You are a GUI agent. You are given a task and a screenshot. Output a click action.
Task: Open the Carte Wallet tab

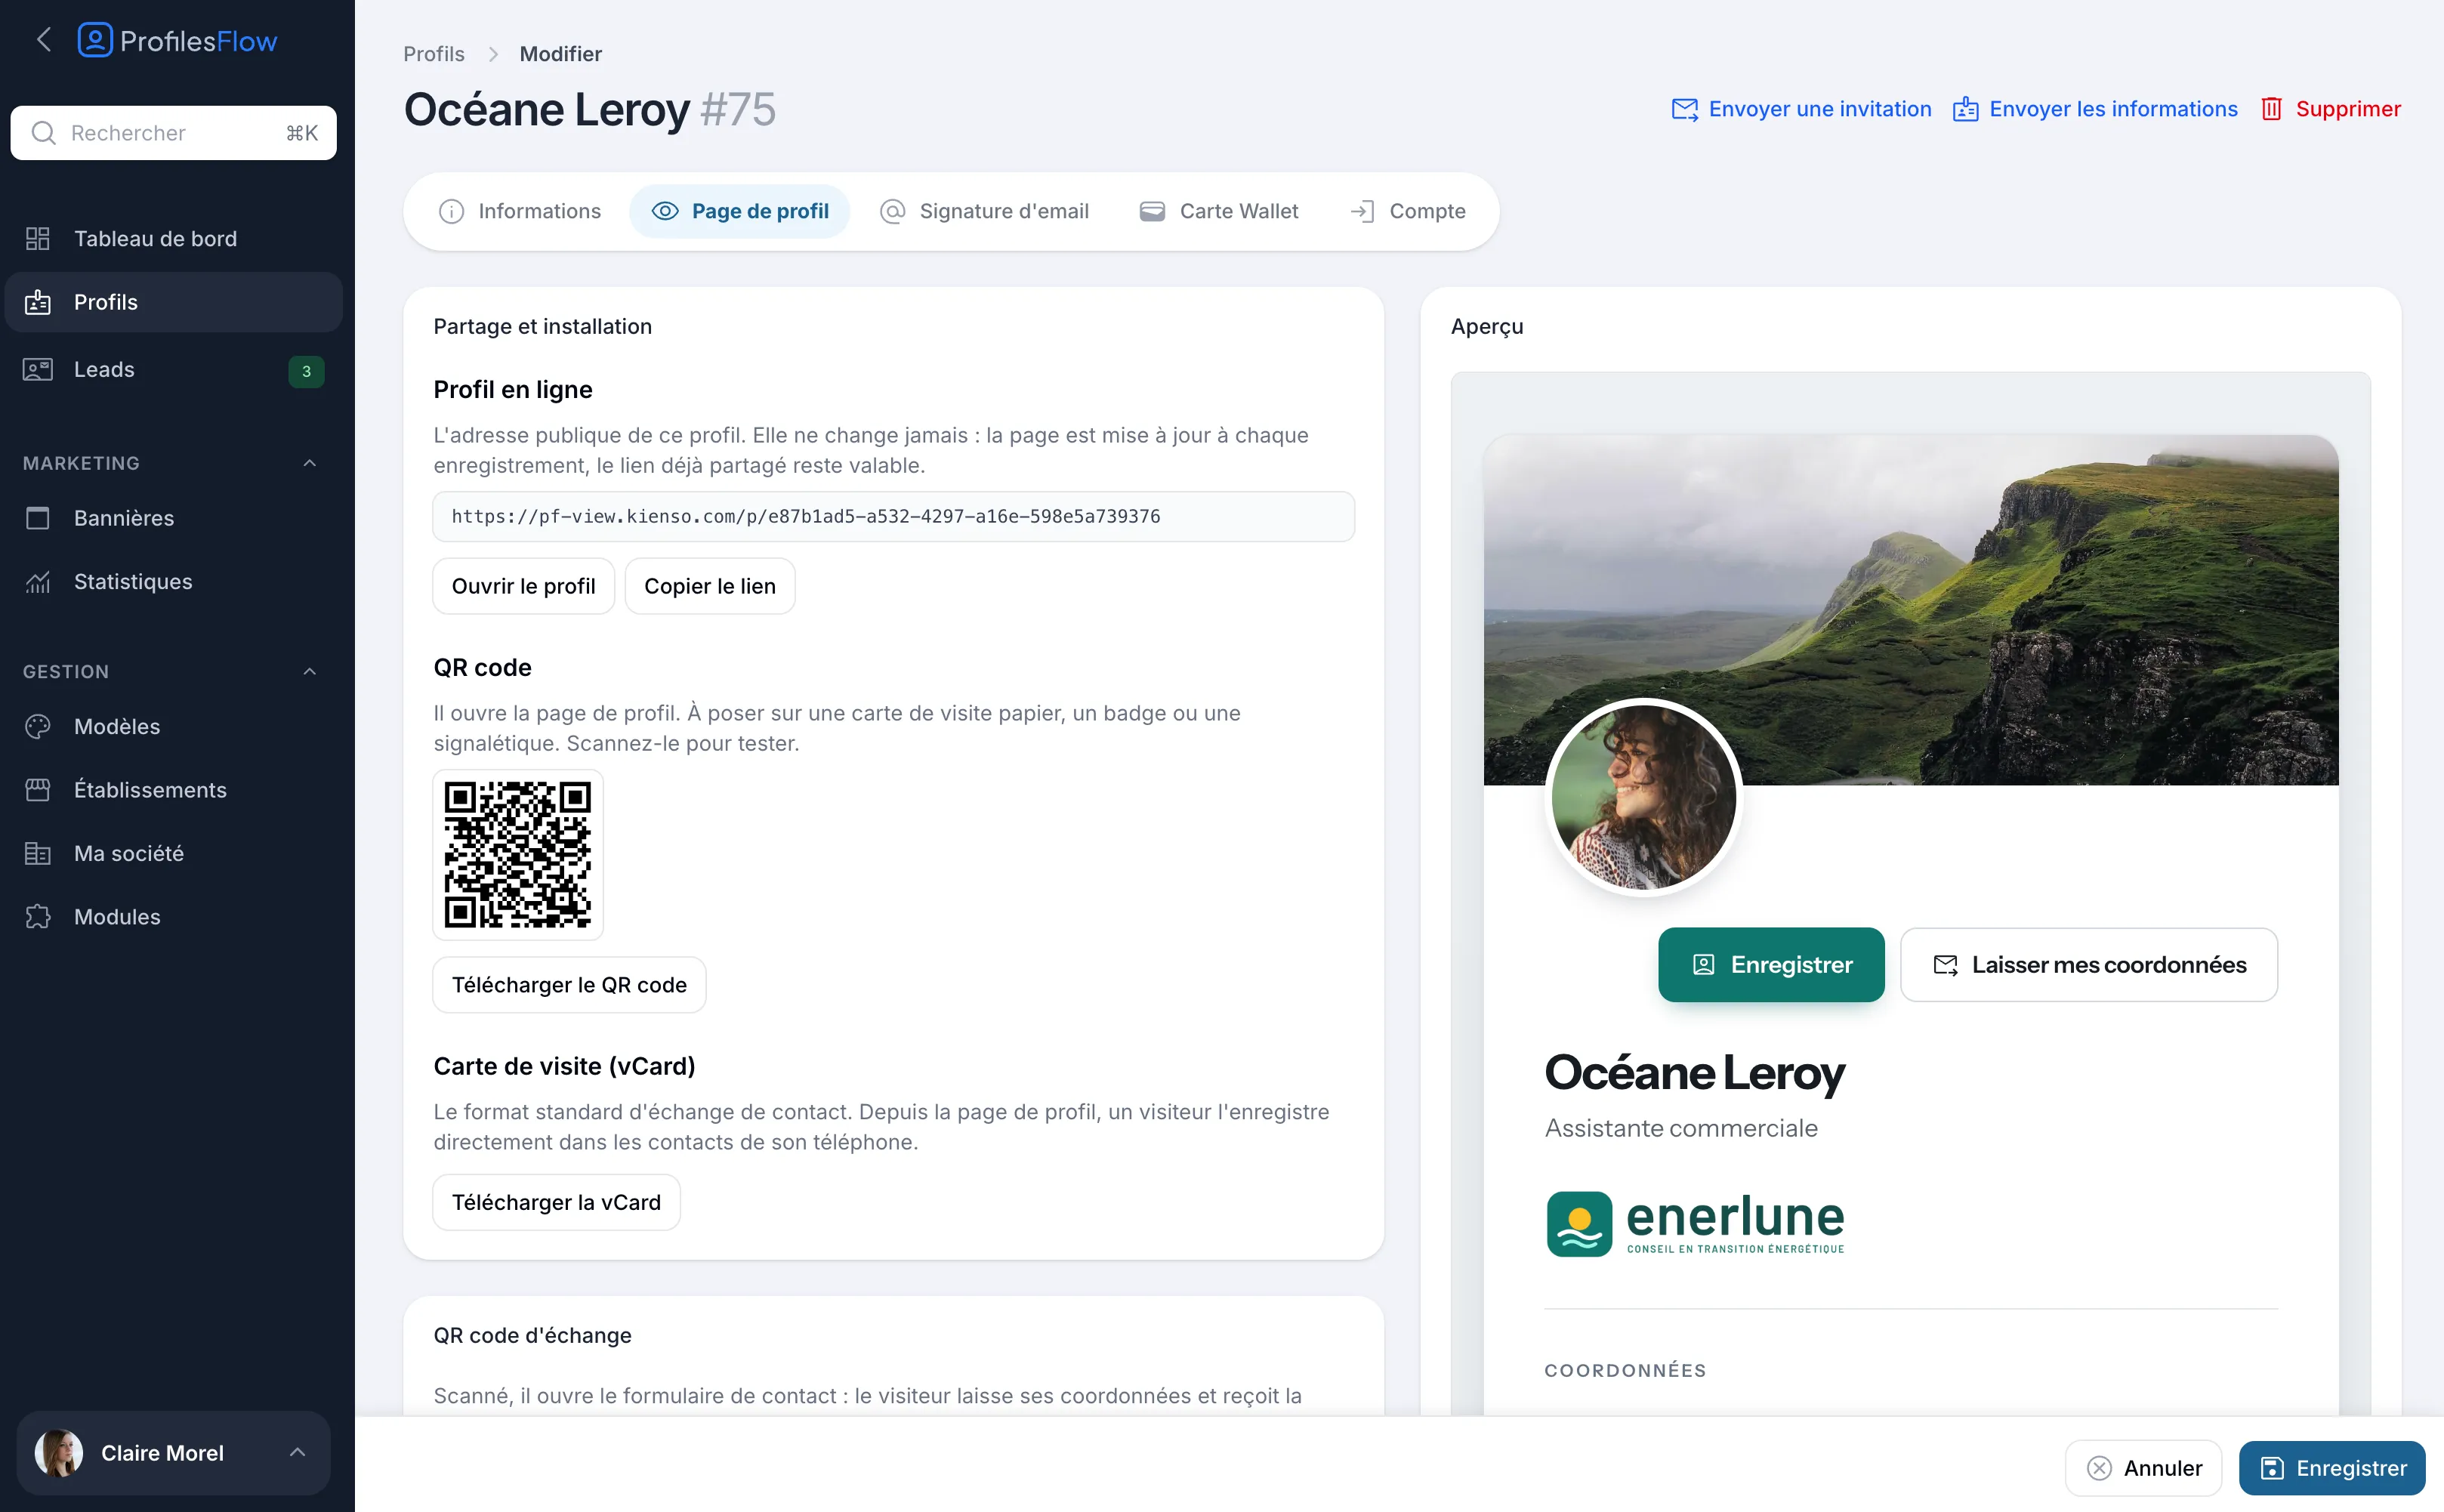coord(1218,211)
